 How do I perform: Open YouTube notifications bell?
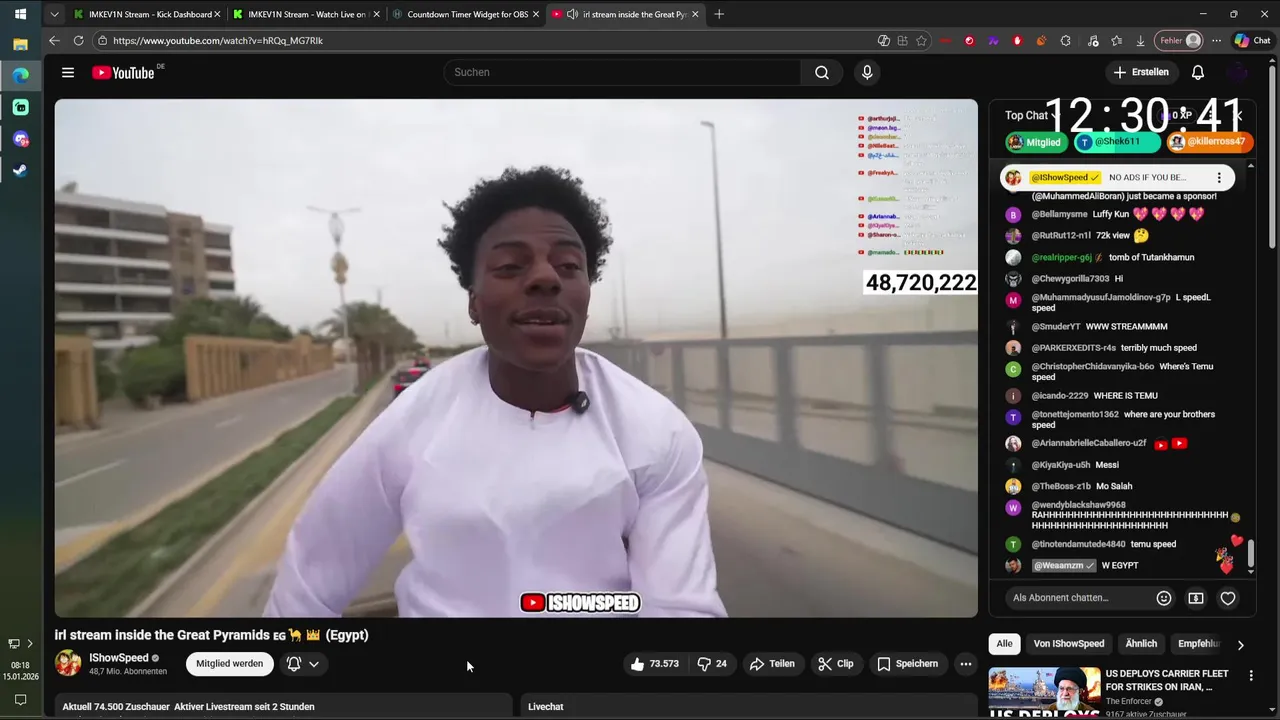pos(1198,72)
